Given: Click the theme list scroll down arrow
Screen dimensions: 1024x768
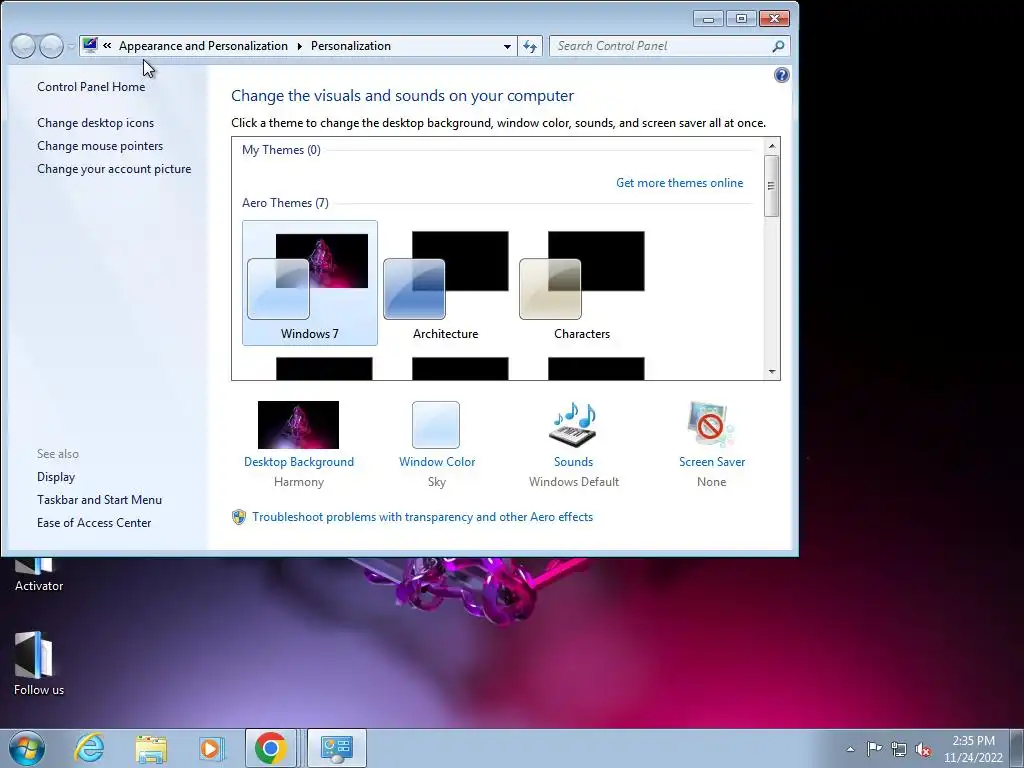Looking at the screenshot, I should tap(772, 372).
